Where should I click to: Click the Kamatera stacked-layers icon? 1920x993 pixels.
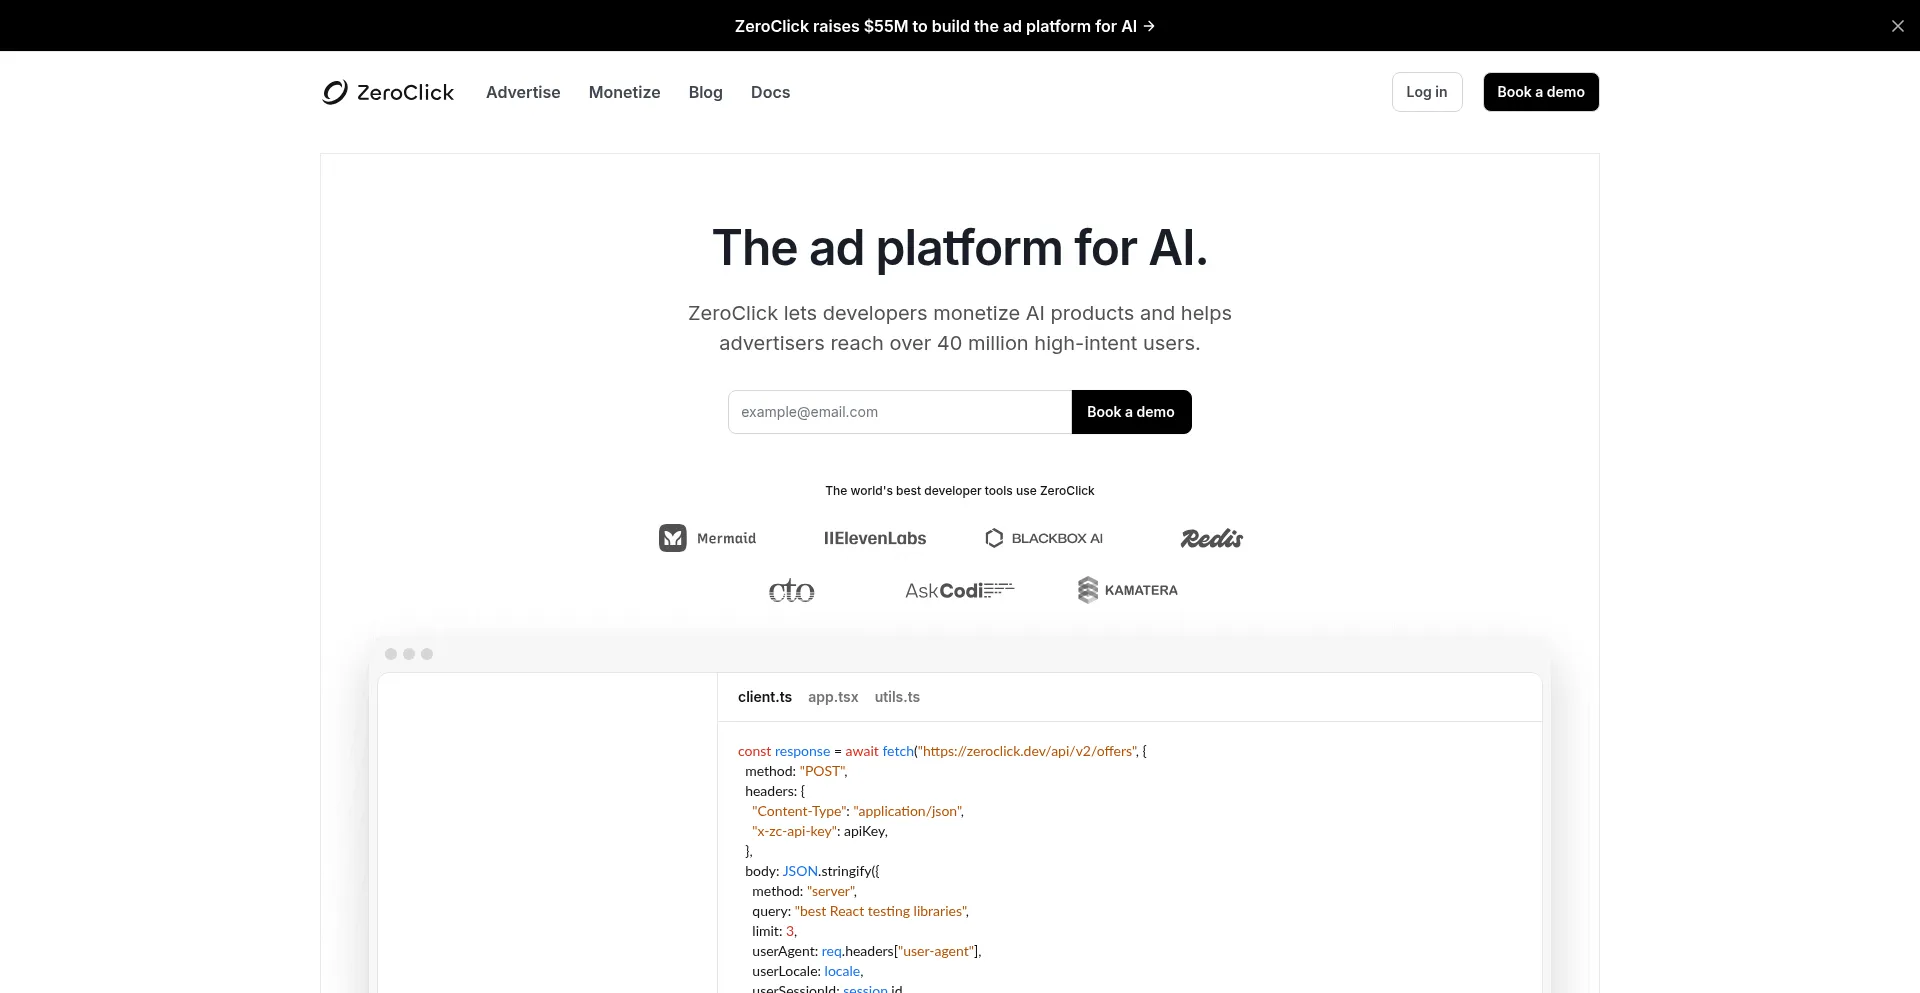[1088, 590]
